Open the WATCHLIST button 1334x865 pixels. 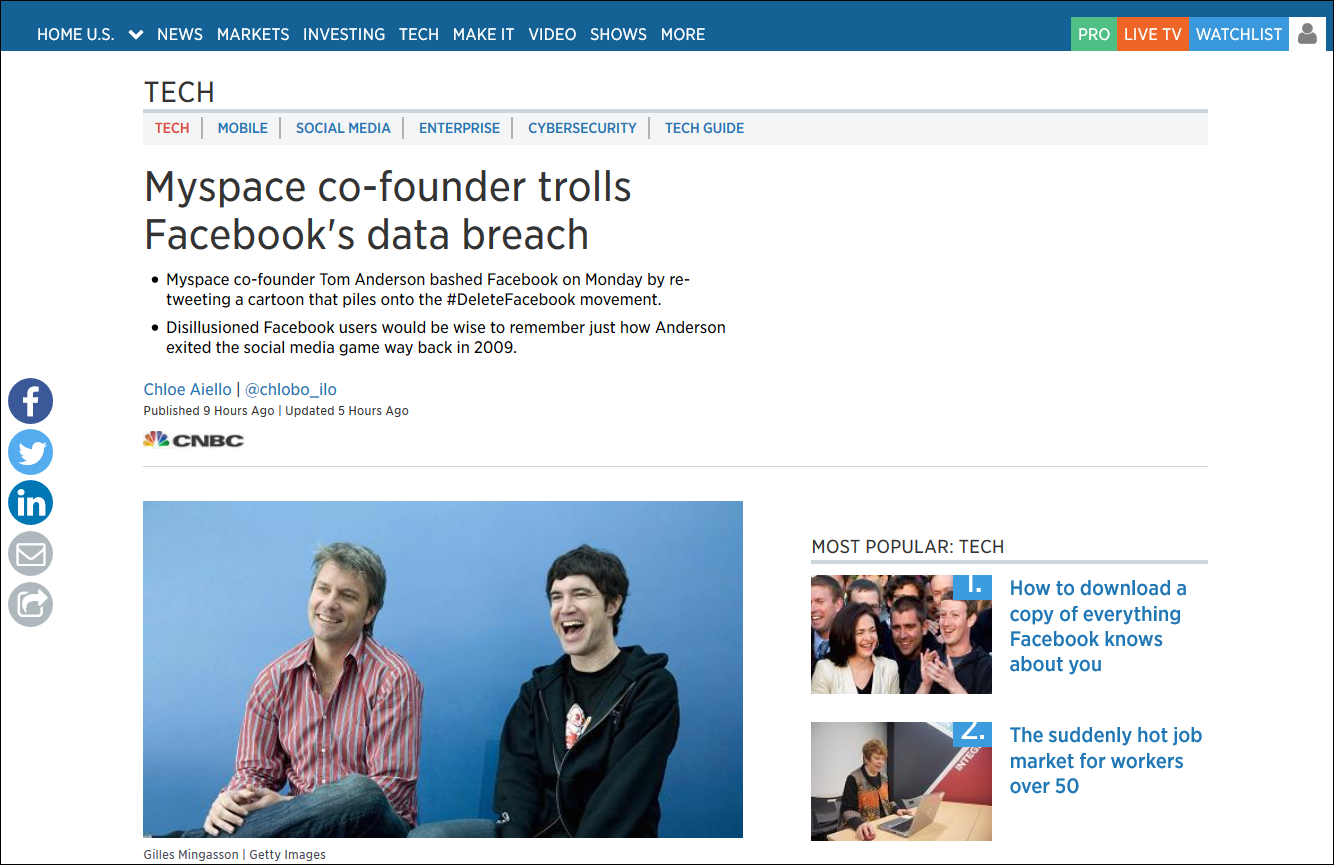[x=1239, y=34]
